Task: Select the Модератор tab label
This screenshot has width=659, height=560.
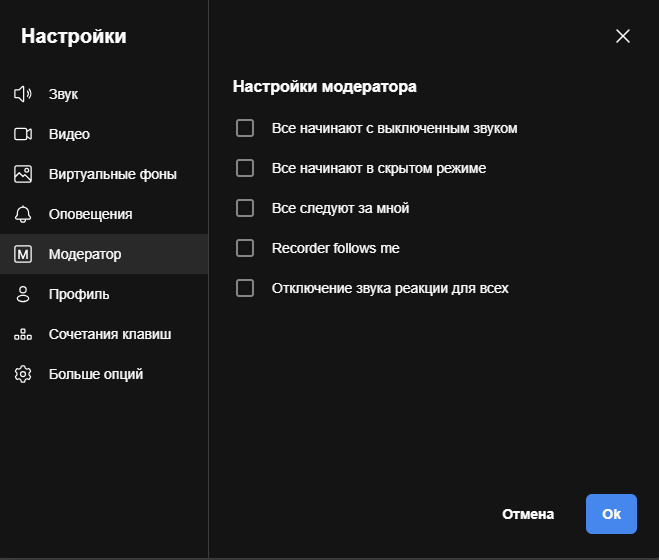Action: pyautogui.click(x=85, y=254)
